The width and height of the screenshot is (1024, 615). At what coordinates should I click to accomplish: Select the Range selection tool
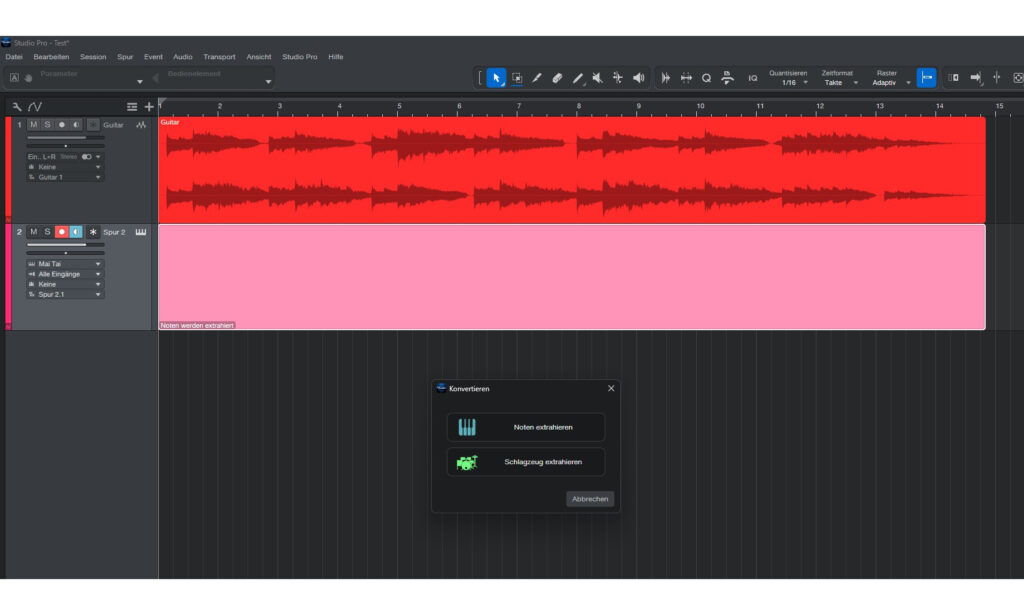(x=518, y=78)
